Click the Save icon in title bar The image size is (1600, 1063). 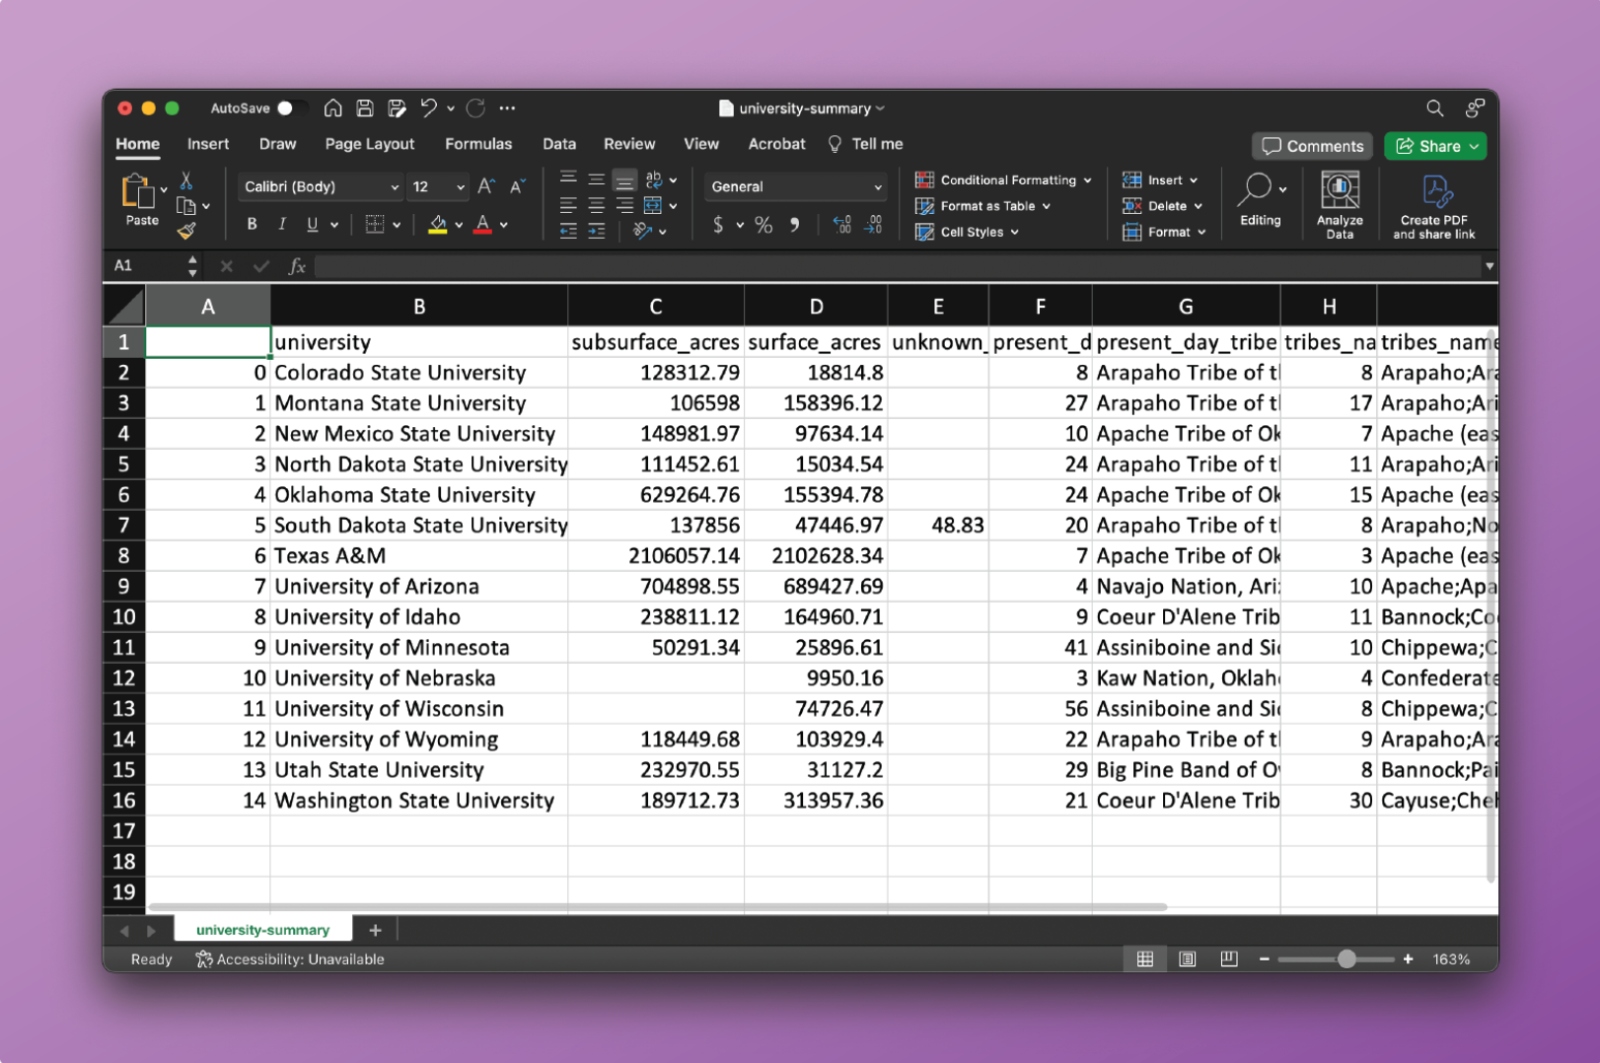pyautogui.click(x=365, y=108)
